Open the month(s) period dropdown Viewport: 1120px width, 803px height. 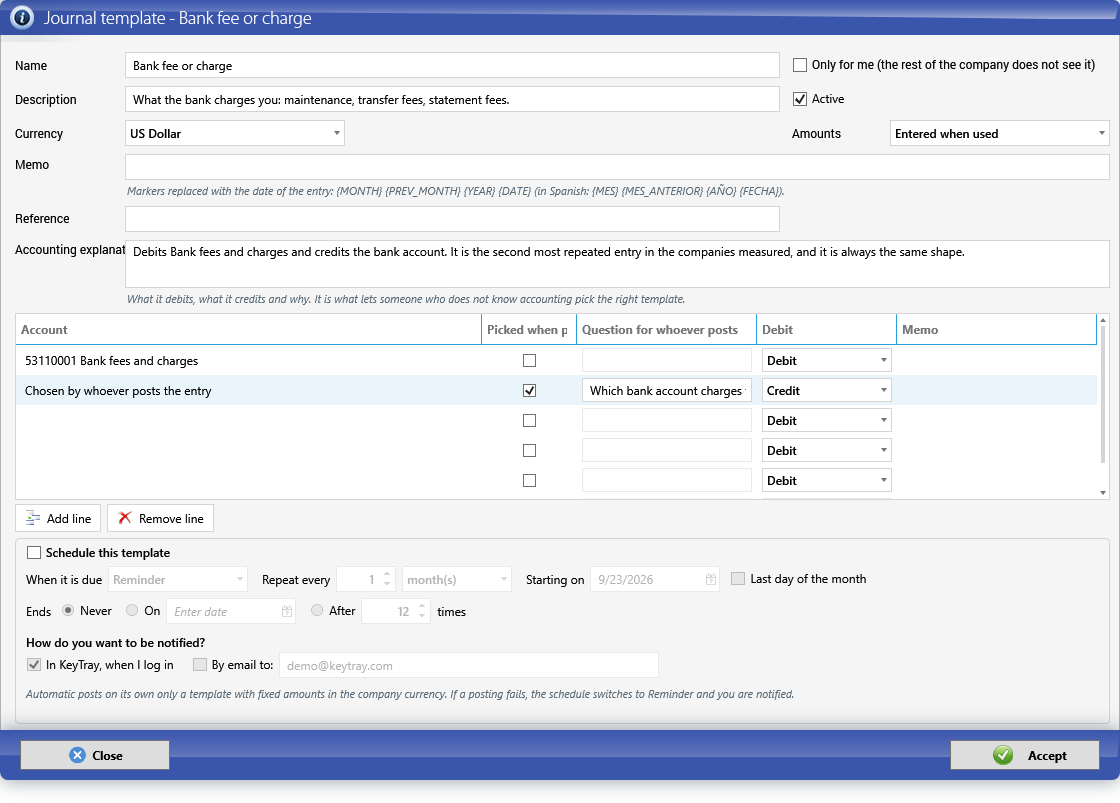[x=457, y=579]
